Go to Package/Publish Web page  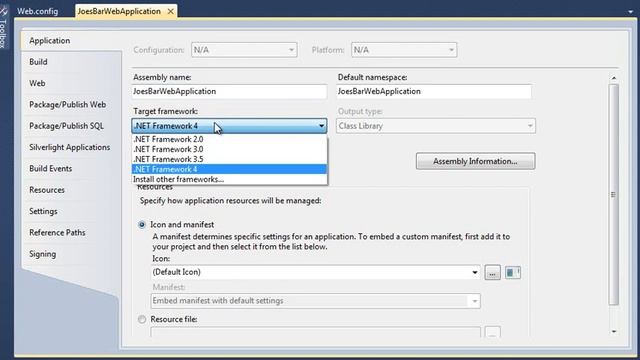click(67, 104)
